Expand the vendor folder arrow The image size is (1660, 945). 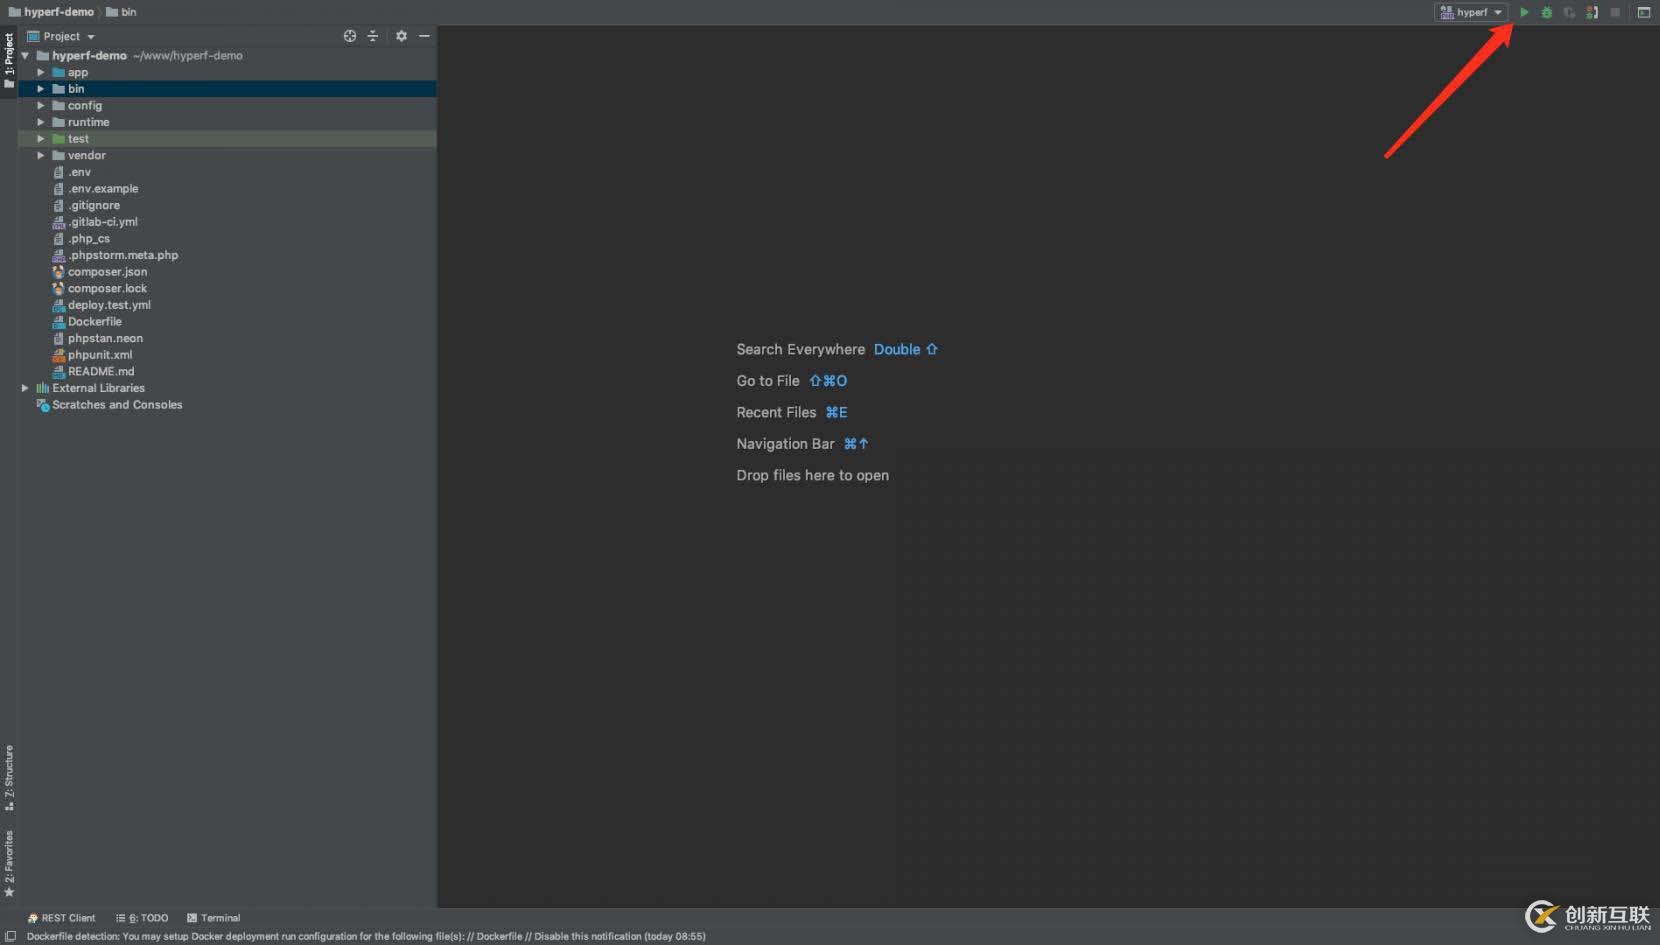pos(41,156)
